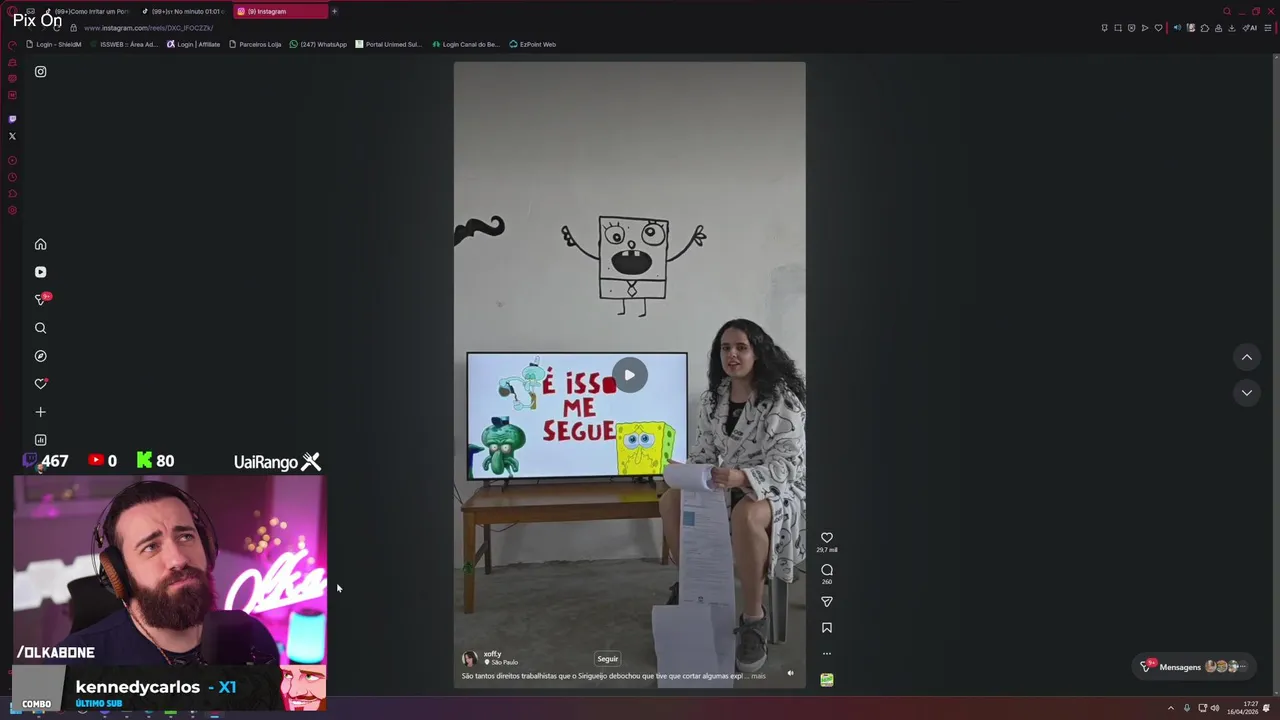The image size is (1280, 720).
Task: Click the browser tab audio speaker icon
Action: tap(1177, 28)
